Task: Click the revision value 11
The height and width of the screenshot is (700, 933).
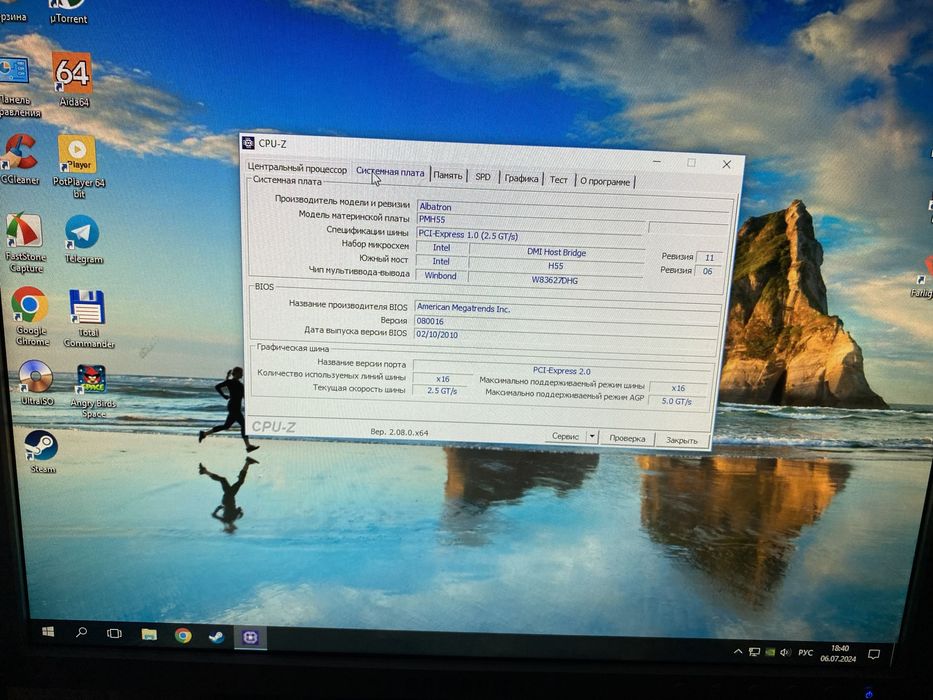Action: tap(709, 257)
